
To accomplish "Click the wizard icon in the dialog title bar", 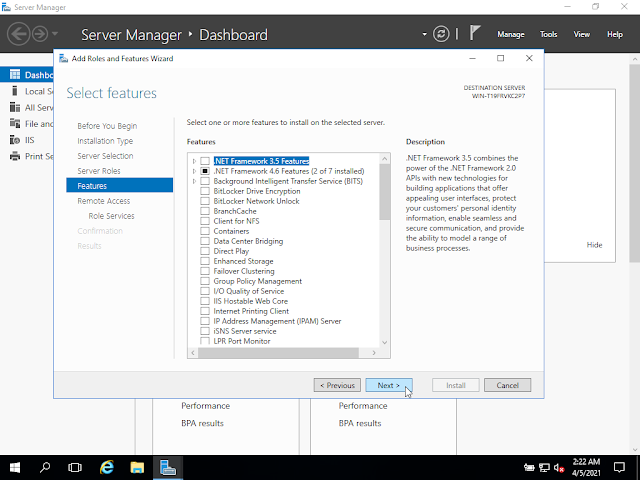I will tap(63, 58).
